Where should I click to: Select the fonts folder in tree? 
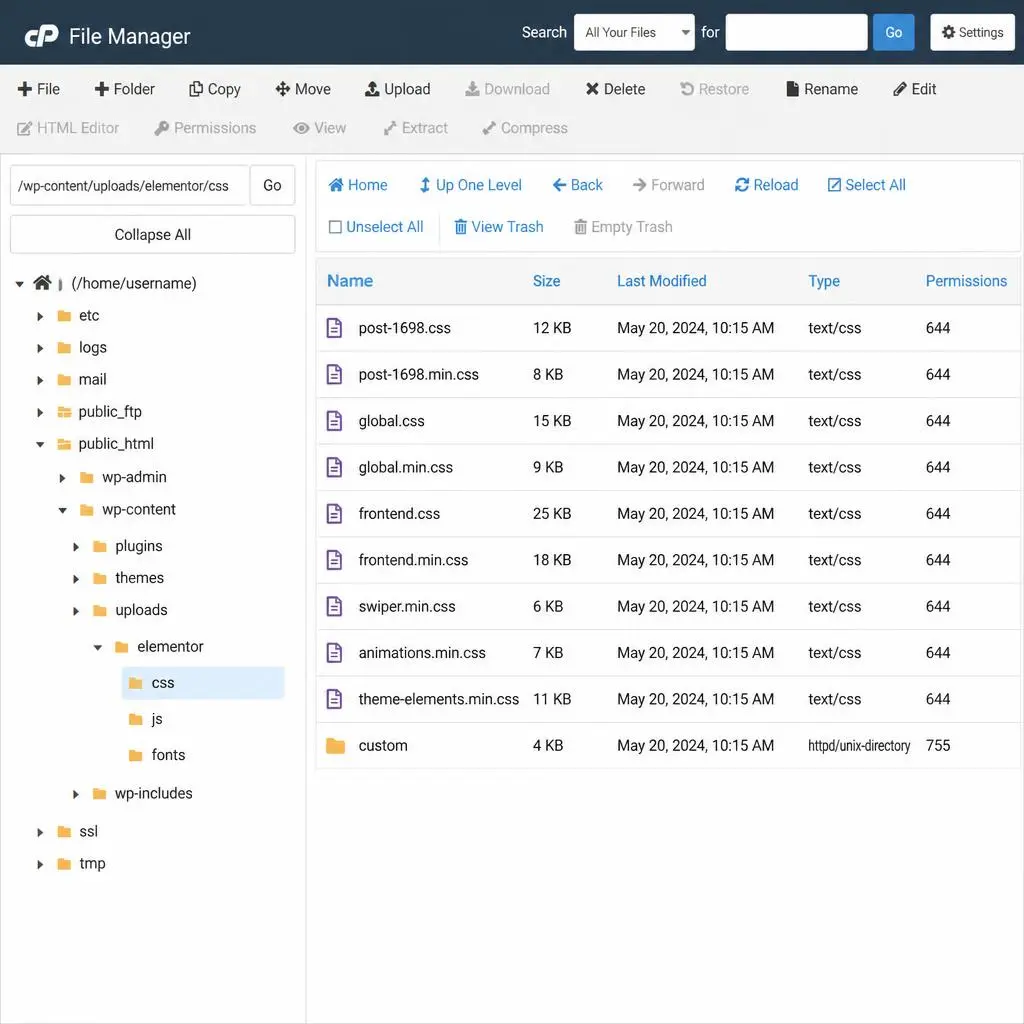click(157, 755)
